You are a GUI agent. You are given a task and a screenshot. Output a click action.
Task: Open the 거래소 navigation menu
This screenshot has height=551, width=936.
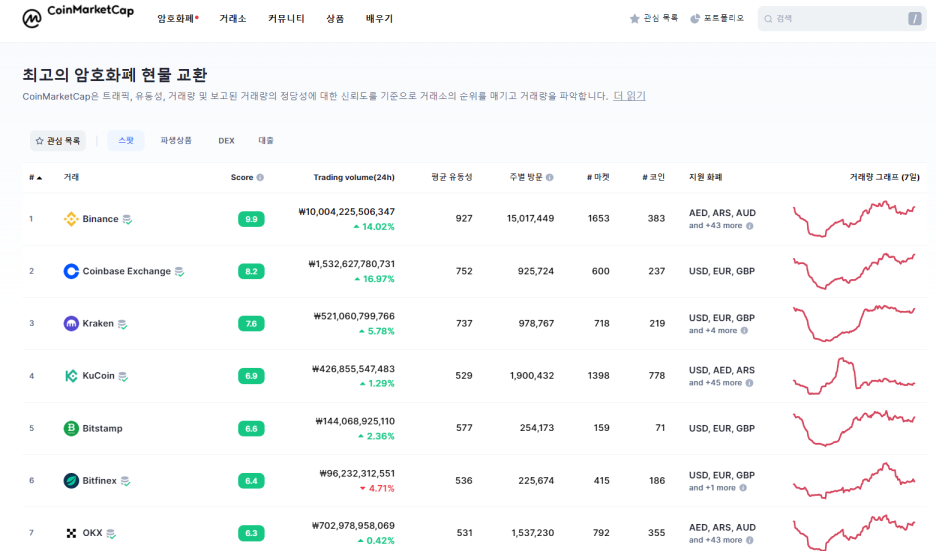(x=233, y=19)
